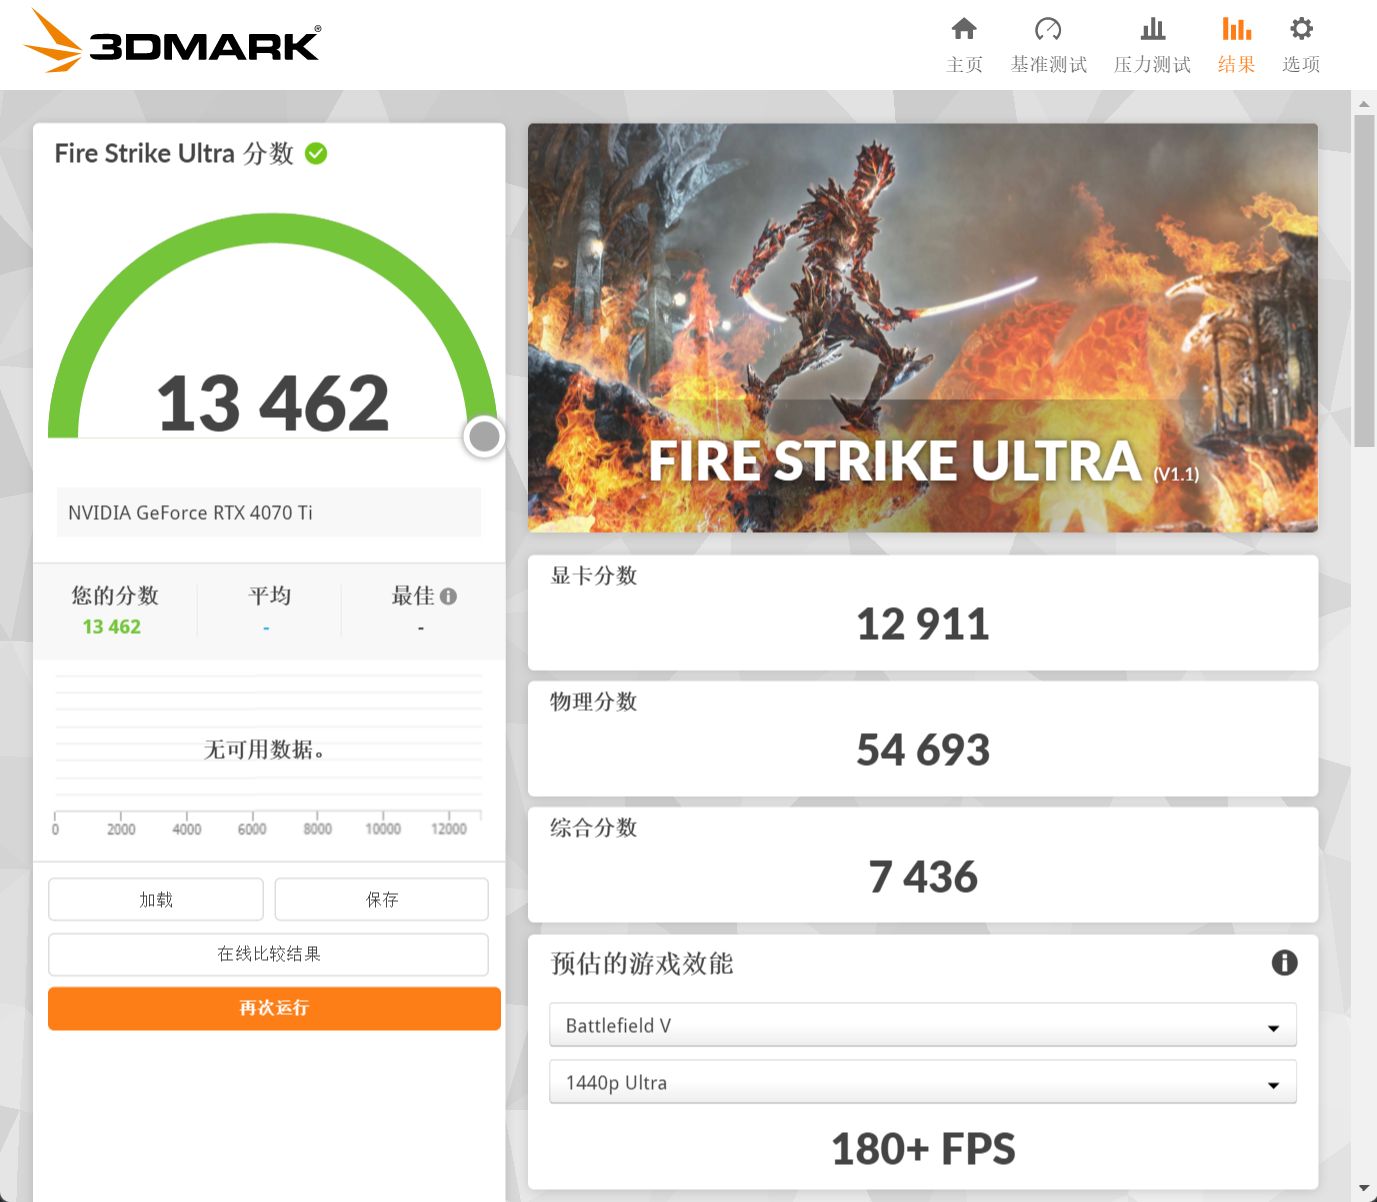Image resolution: width=1377 pixels, height=1202 pixels.
Task: Click the 平均 label
Action: pos(269,595)
